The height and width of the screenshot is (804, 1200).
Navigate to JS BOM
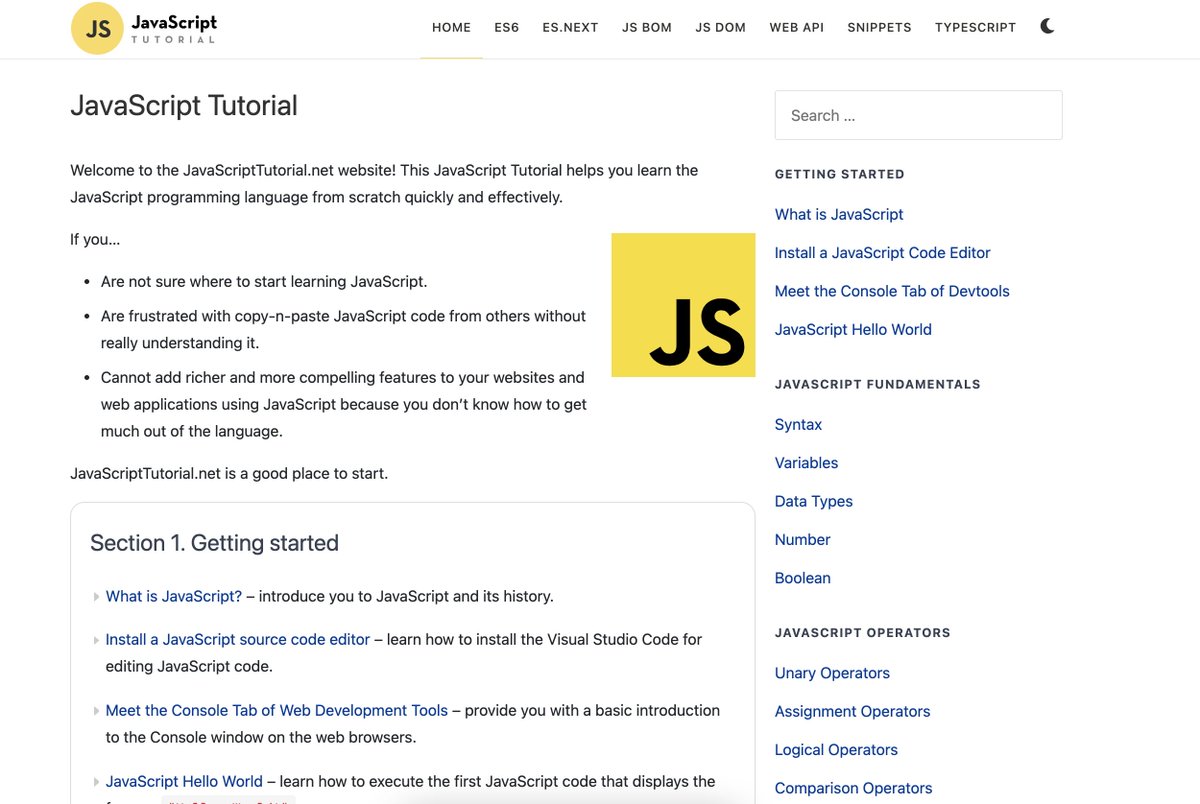tap(646, 27)
